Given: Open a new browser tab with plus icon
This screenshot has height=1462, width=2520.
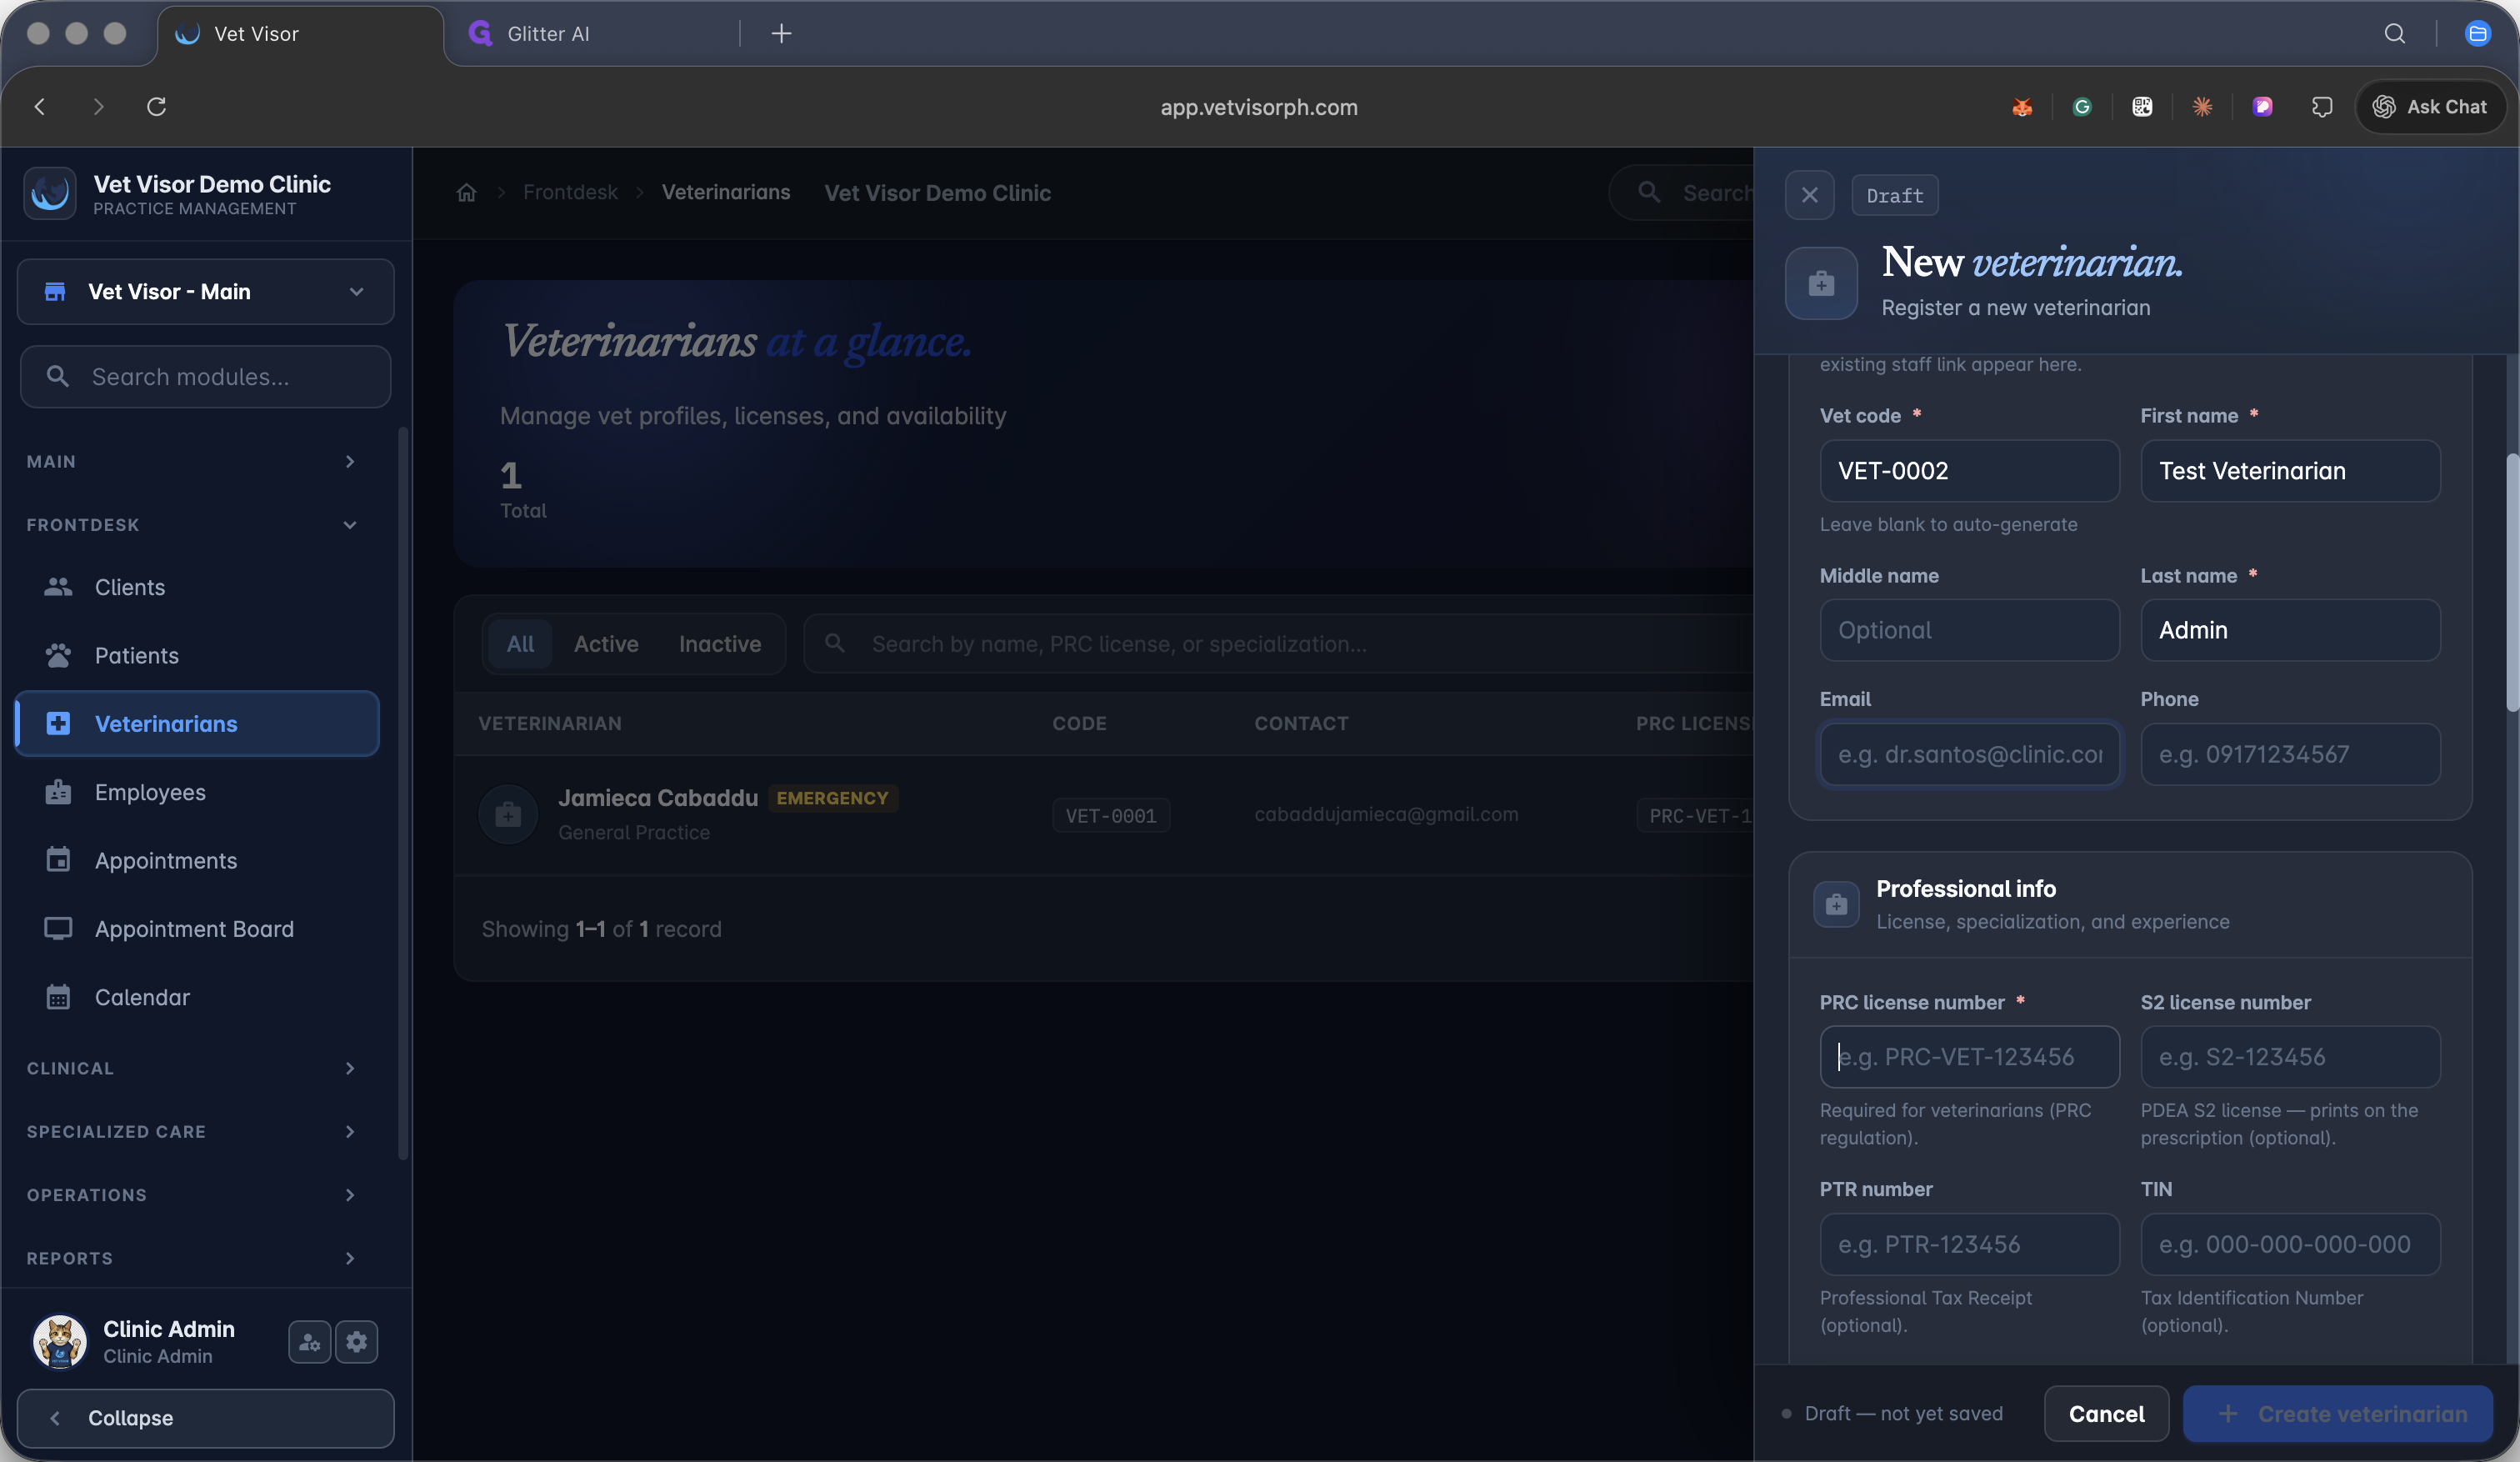Looking at the screenshot, I should click(x=781, y=34).
